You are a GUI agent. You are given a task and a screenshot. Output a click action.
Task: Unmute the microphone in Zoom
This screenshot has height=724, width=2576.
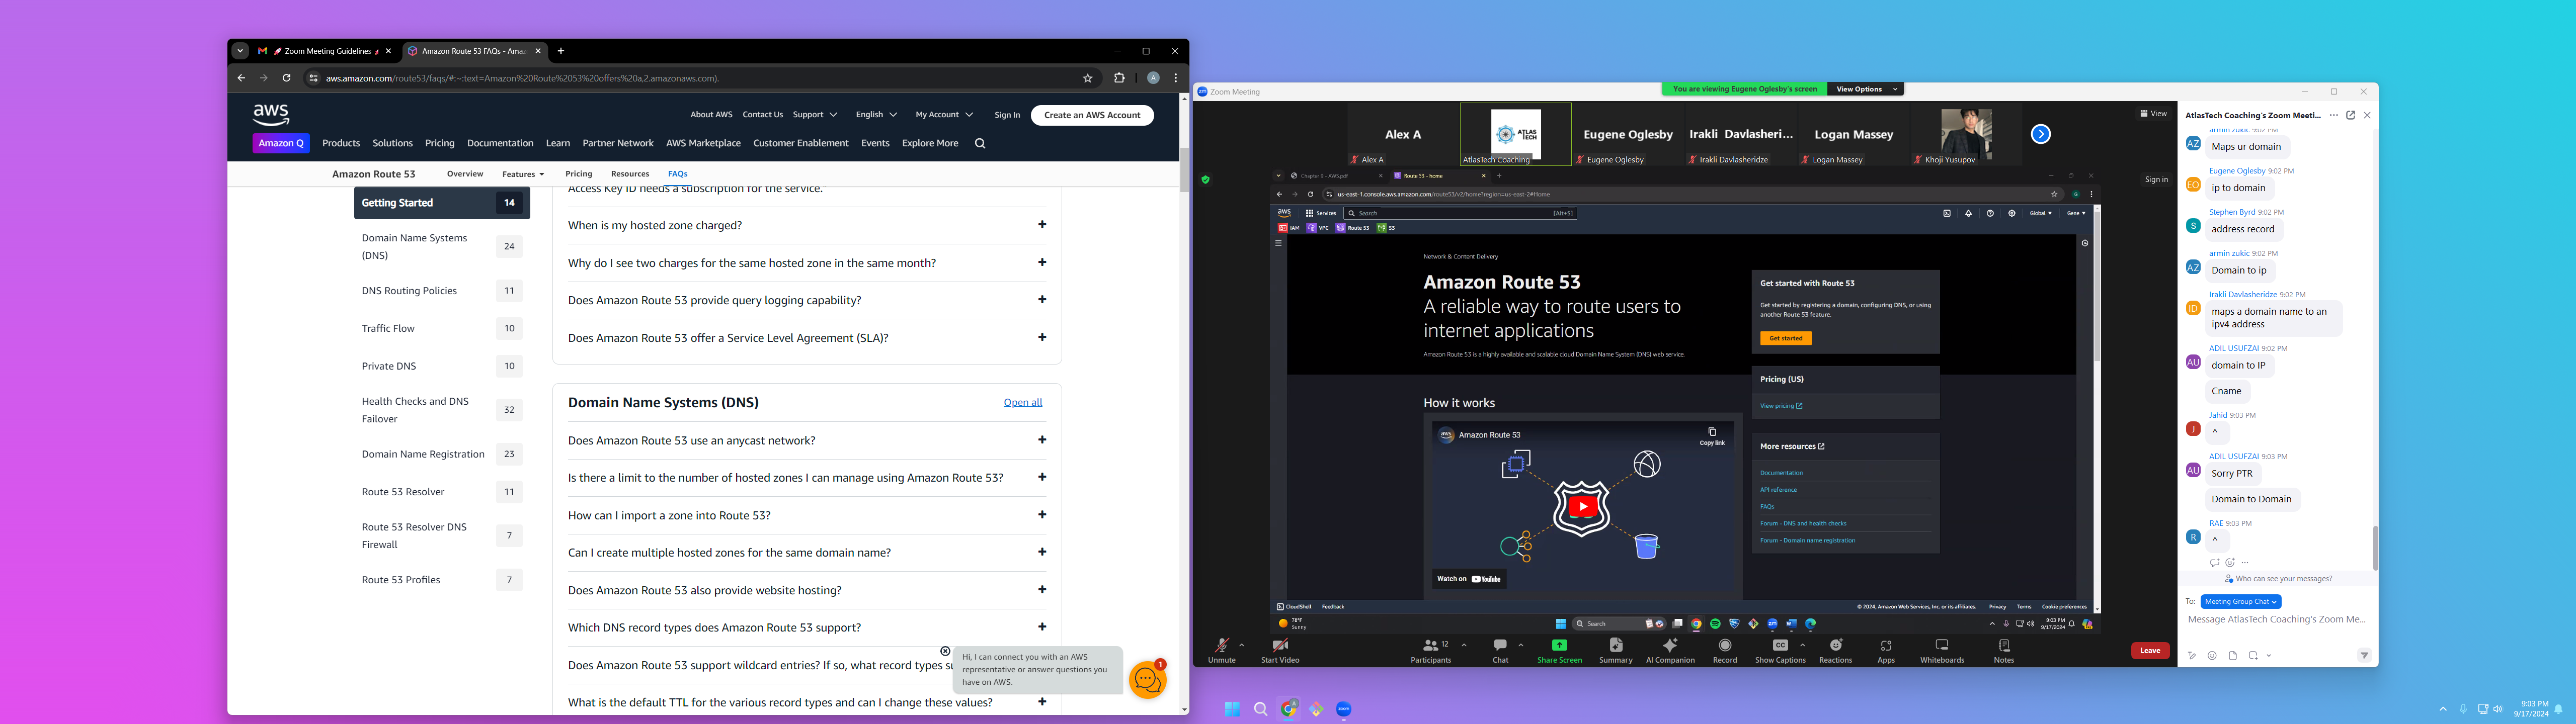click(x=1221, y=646)
